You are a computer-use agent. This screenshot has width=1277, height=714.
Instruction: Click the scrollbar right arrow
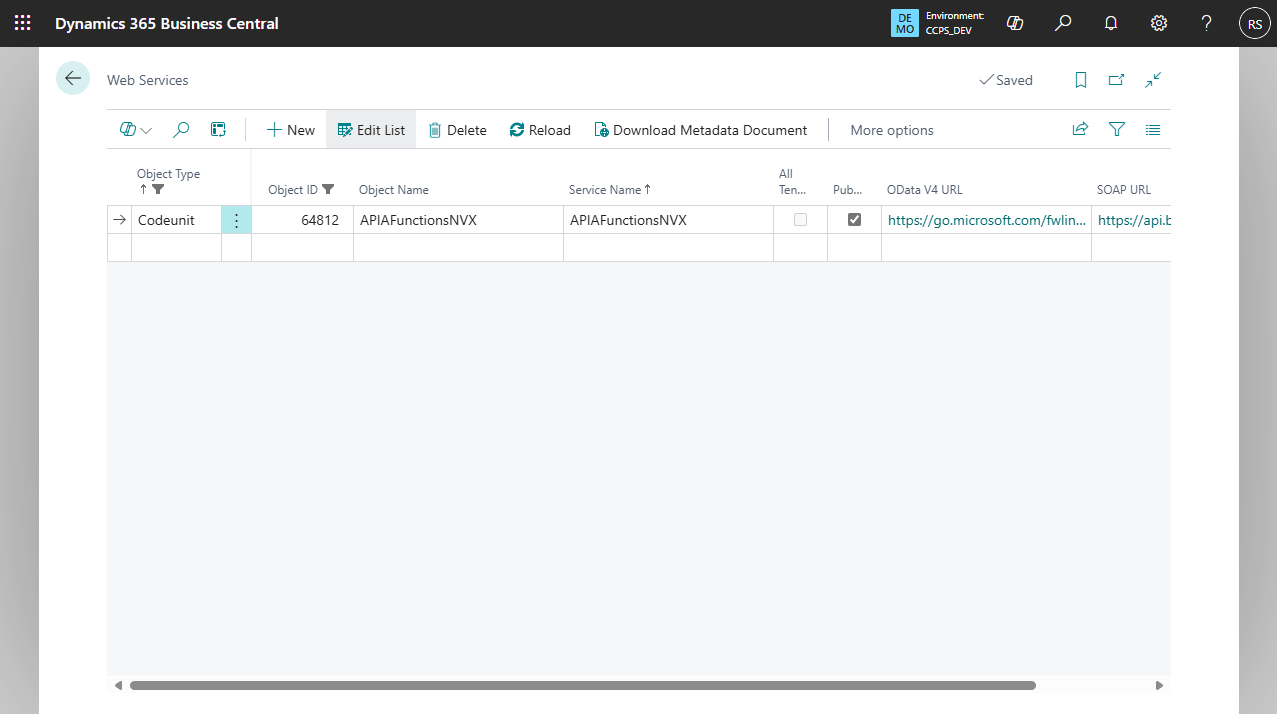[x=1159, y=685]
